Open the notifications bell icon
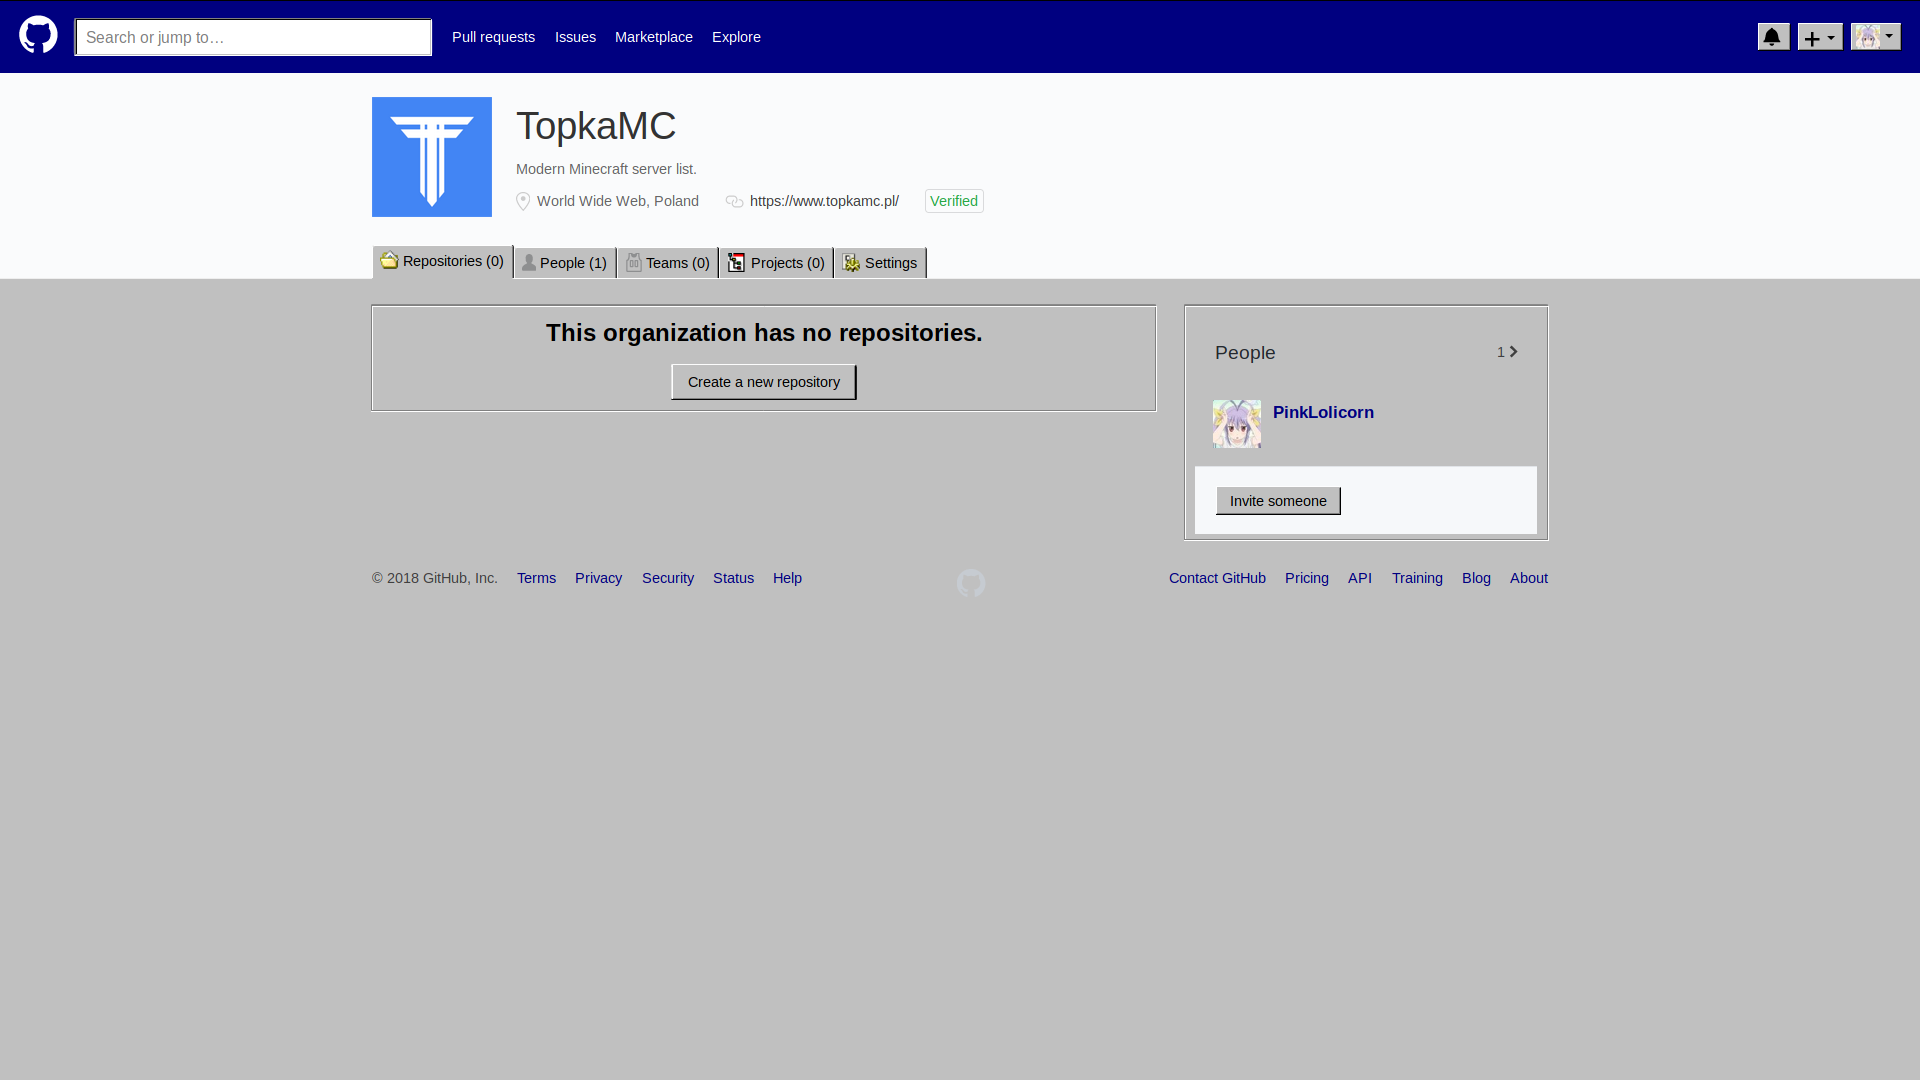 click(1773, 37)
